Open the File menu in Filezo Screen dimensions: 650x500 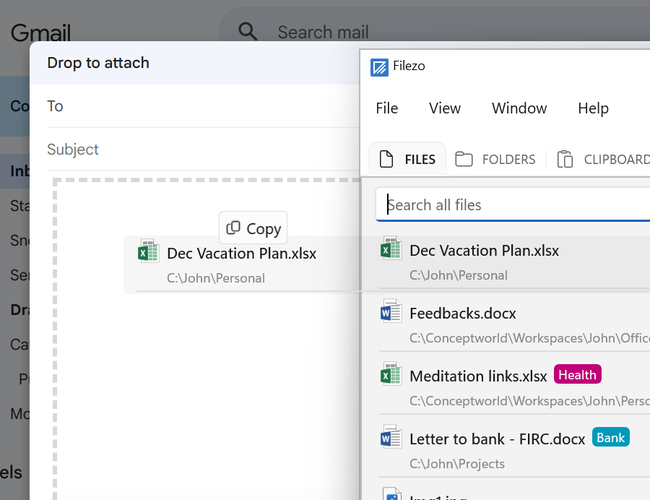(x=387, y=108)
